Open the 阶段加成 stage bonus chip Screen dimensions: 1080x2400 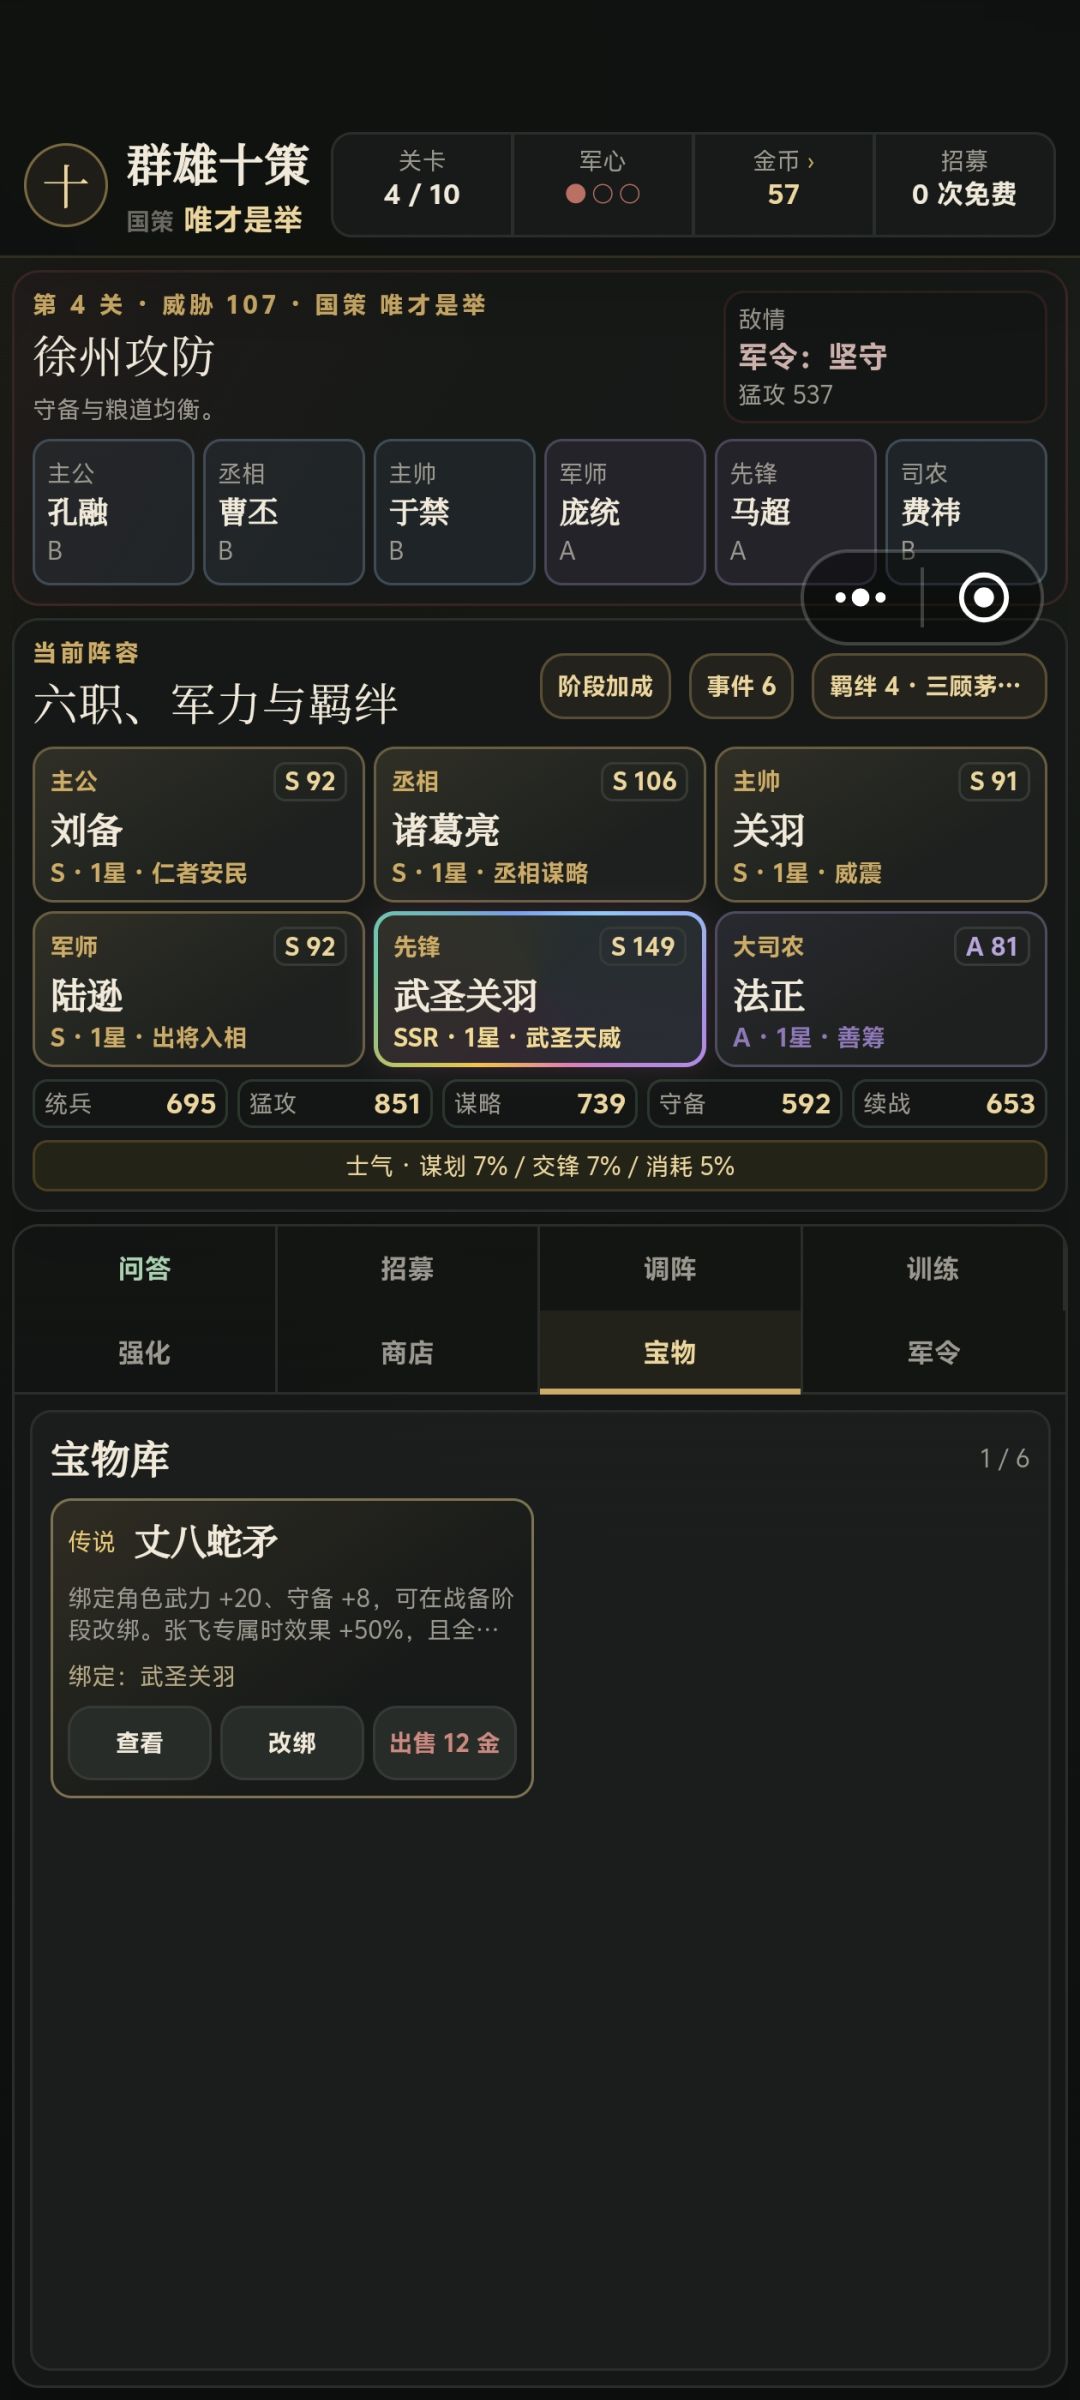[605, 686]
